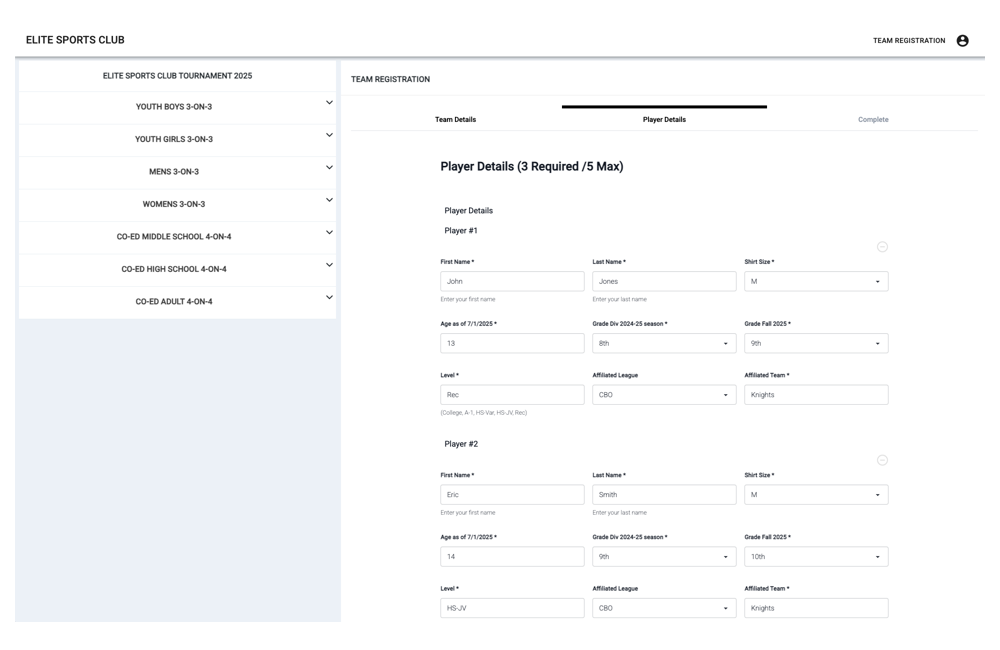Expand Co-Ed Middle School 4-on-4

[x=329, y=233]
